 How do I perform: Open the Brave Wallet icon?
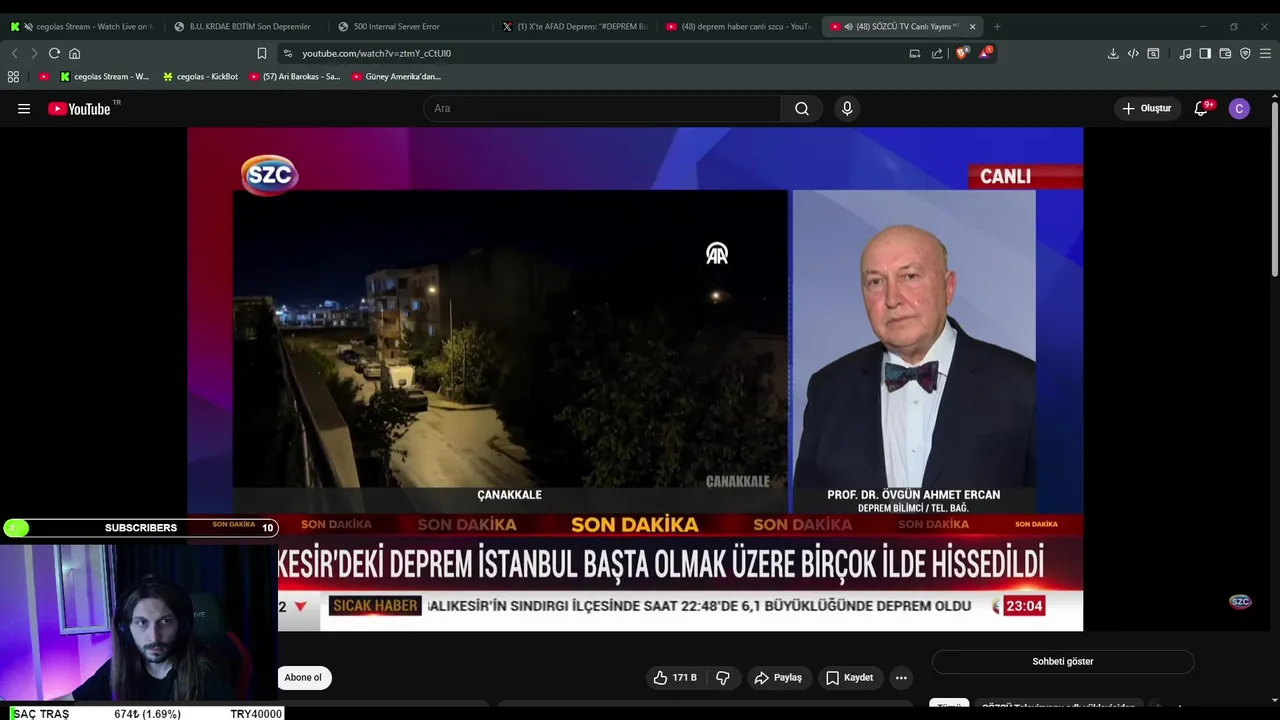click(x=1225, y=53)
